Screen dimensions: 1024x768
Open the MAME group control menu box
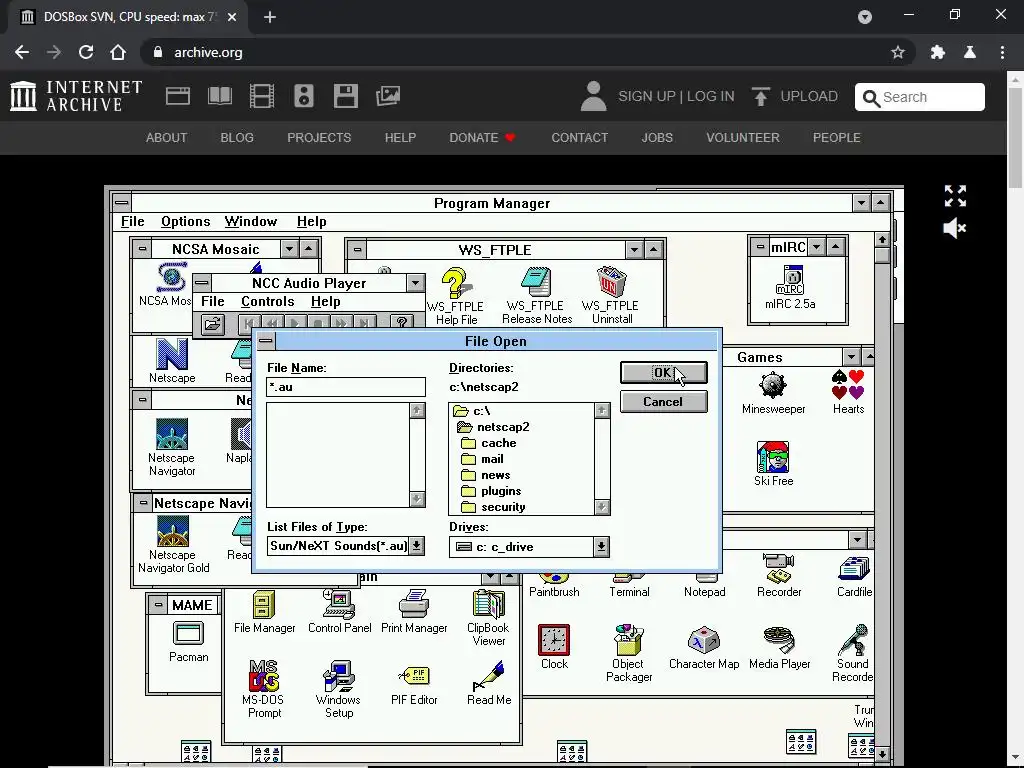(158, 605)
